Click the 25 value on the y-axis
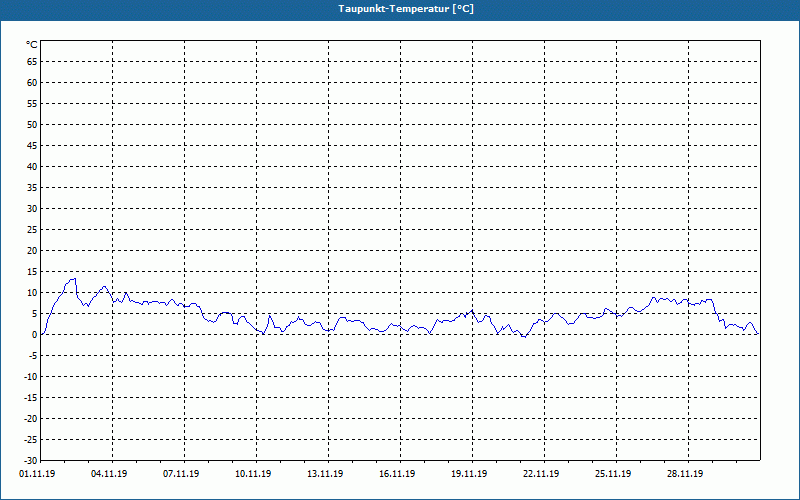Viewport: 800px width, 500px height. (32, 230)
